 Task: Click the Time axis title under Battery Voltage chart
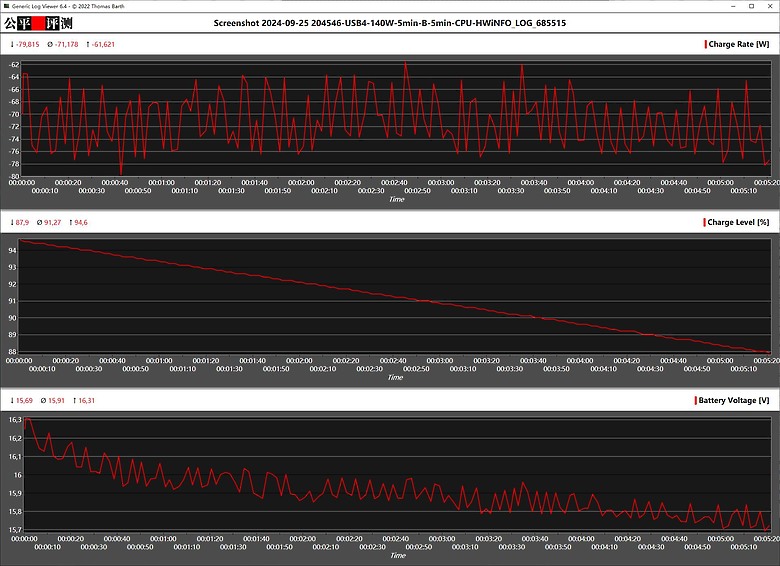pyautogui.click(x=397, y=555)
